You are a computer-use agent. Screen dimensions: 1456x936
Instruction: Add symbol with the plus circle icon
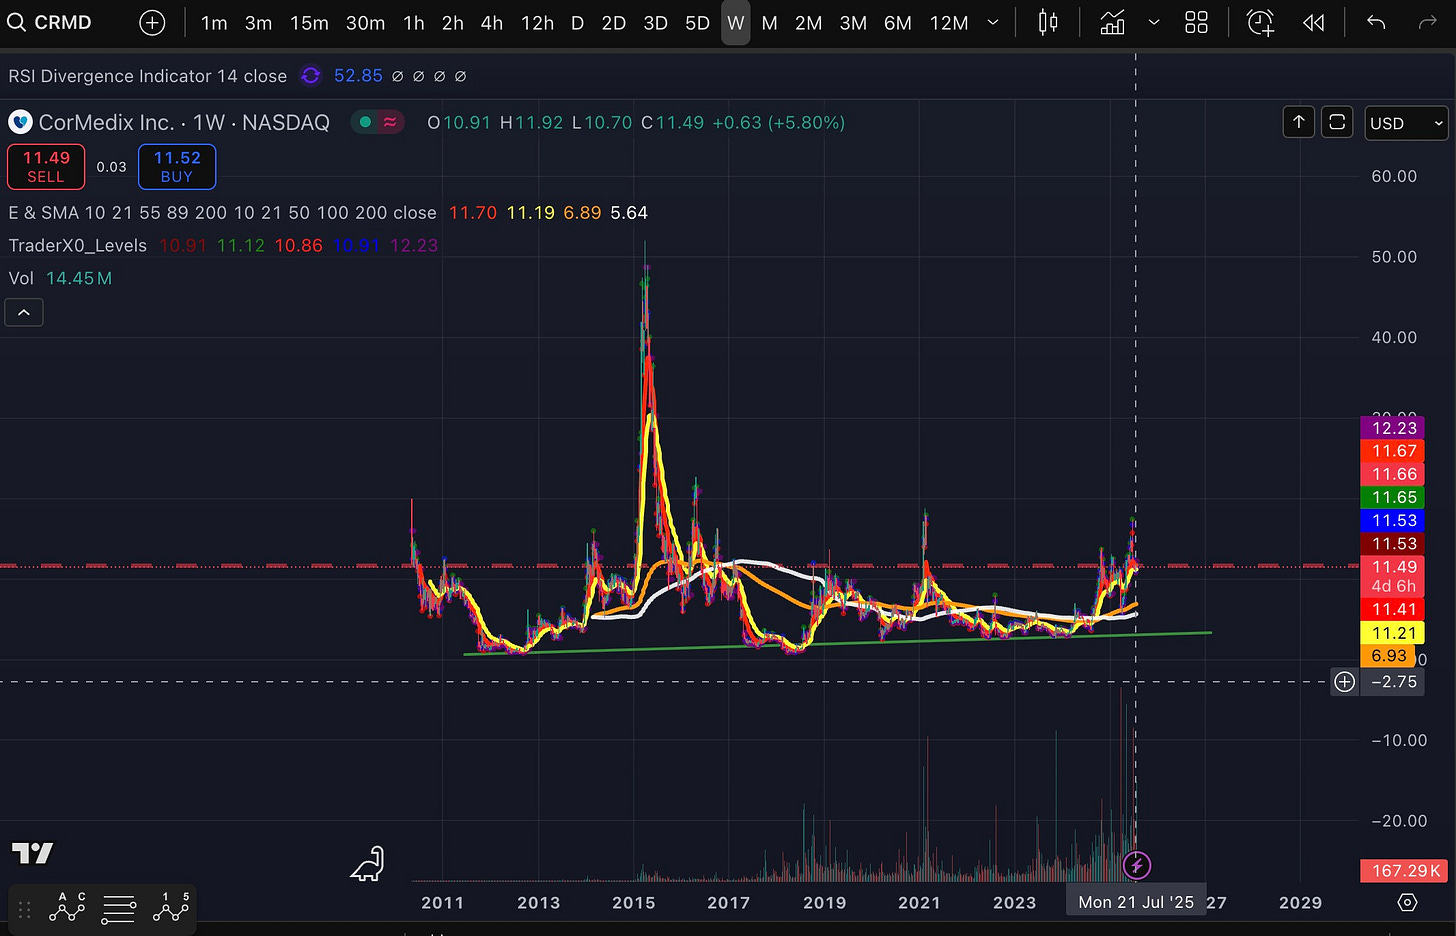[x=152, y=22]
